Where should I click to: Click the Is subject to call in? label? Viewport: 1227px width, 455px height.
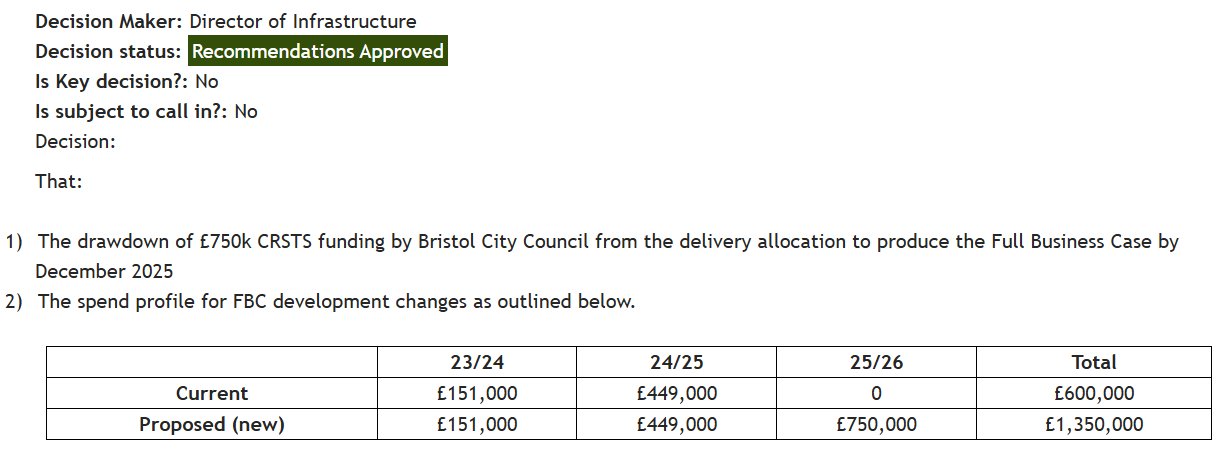tap(132, 112)
